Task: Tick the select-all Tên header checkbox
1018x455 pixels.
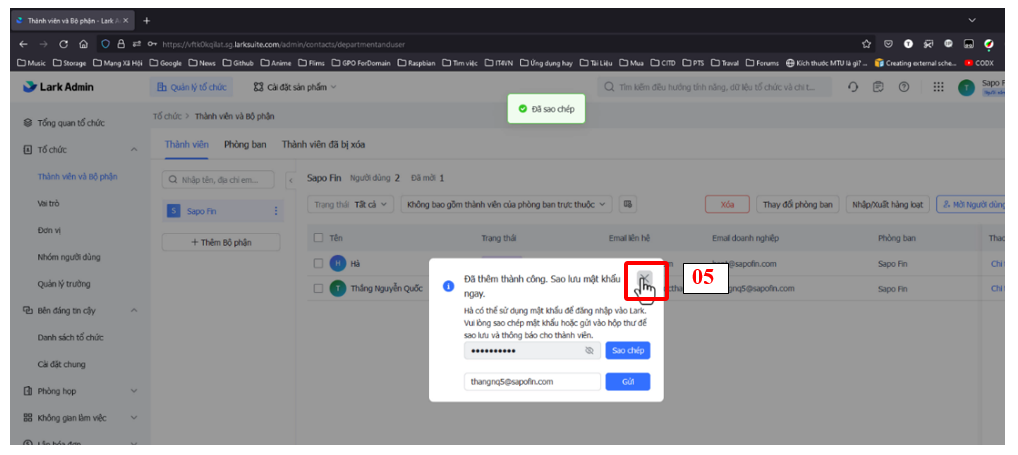Action: [x=318, y=238]
